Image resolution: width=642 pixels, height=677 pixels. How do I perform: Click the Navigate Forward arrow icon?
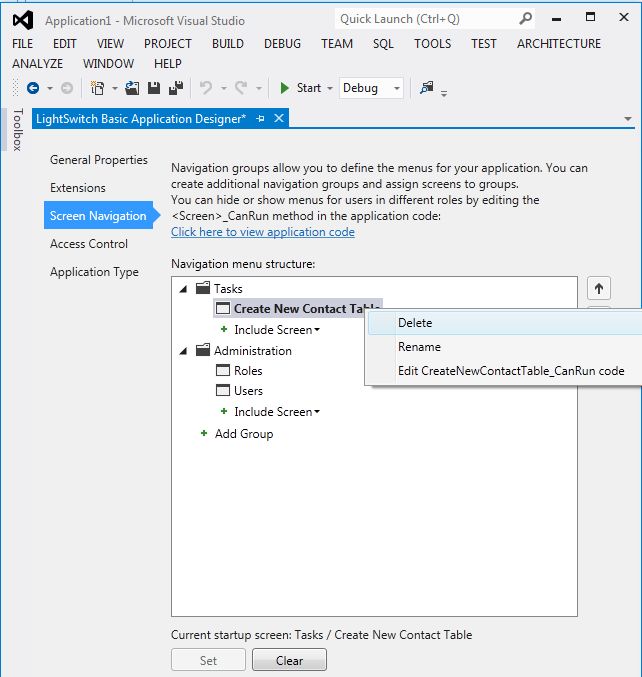66,88
